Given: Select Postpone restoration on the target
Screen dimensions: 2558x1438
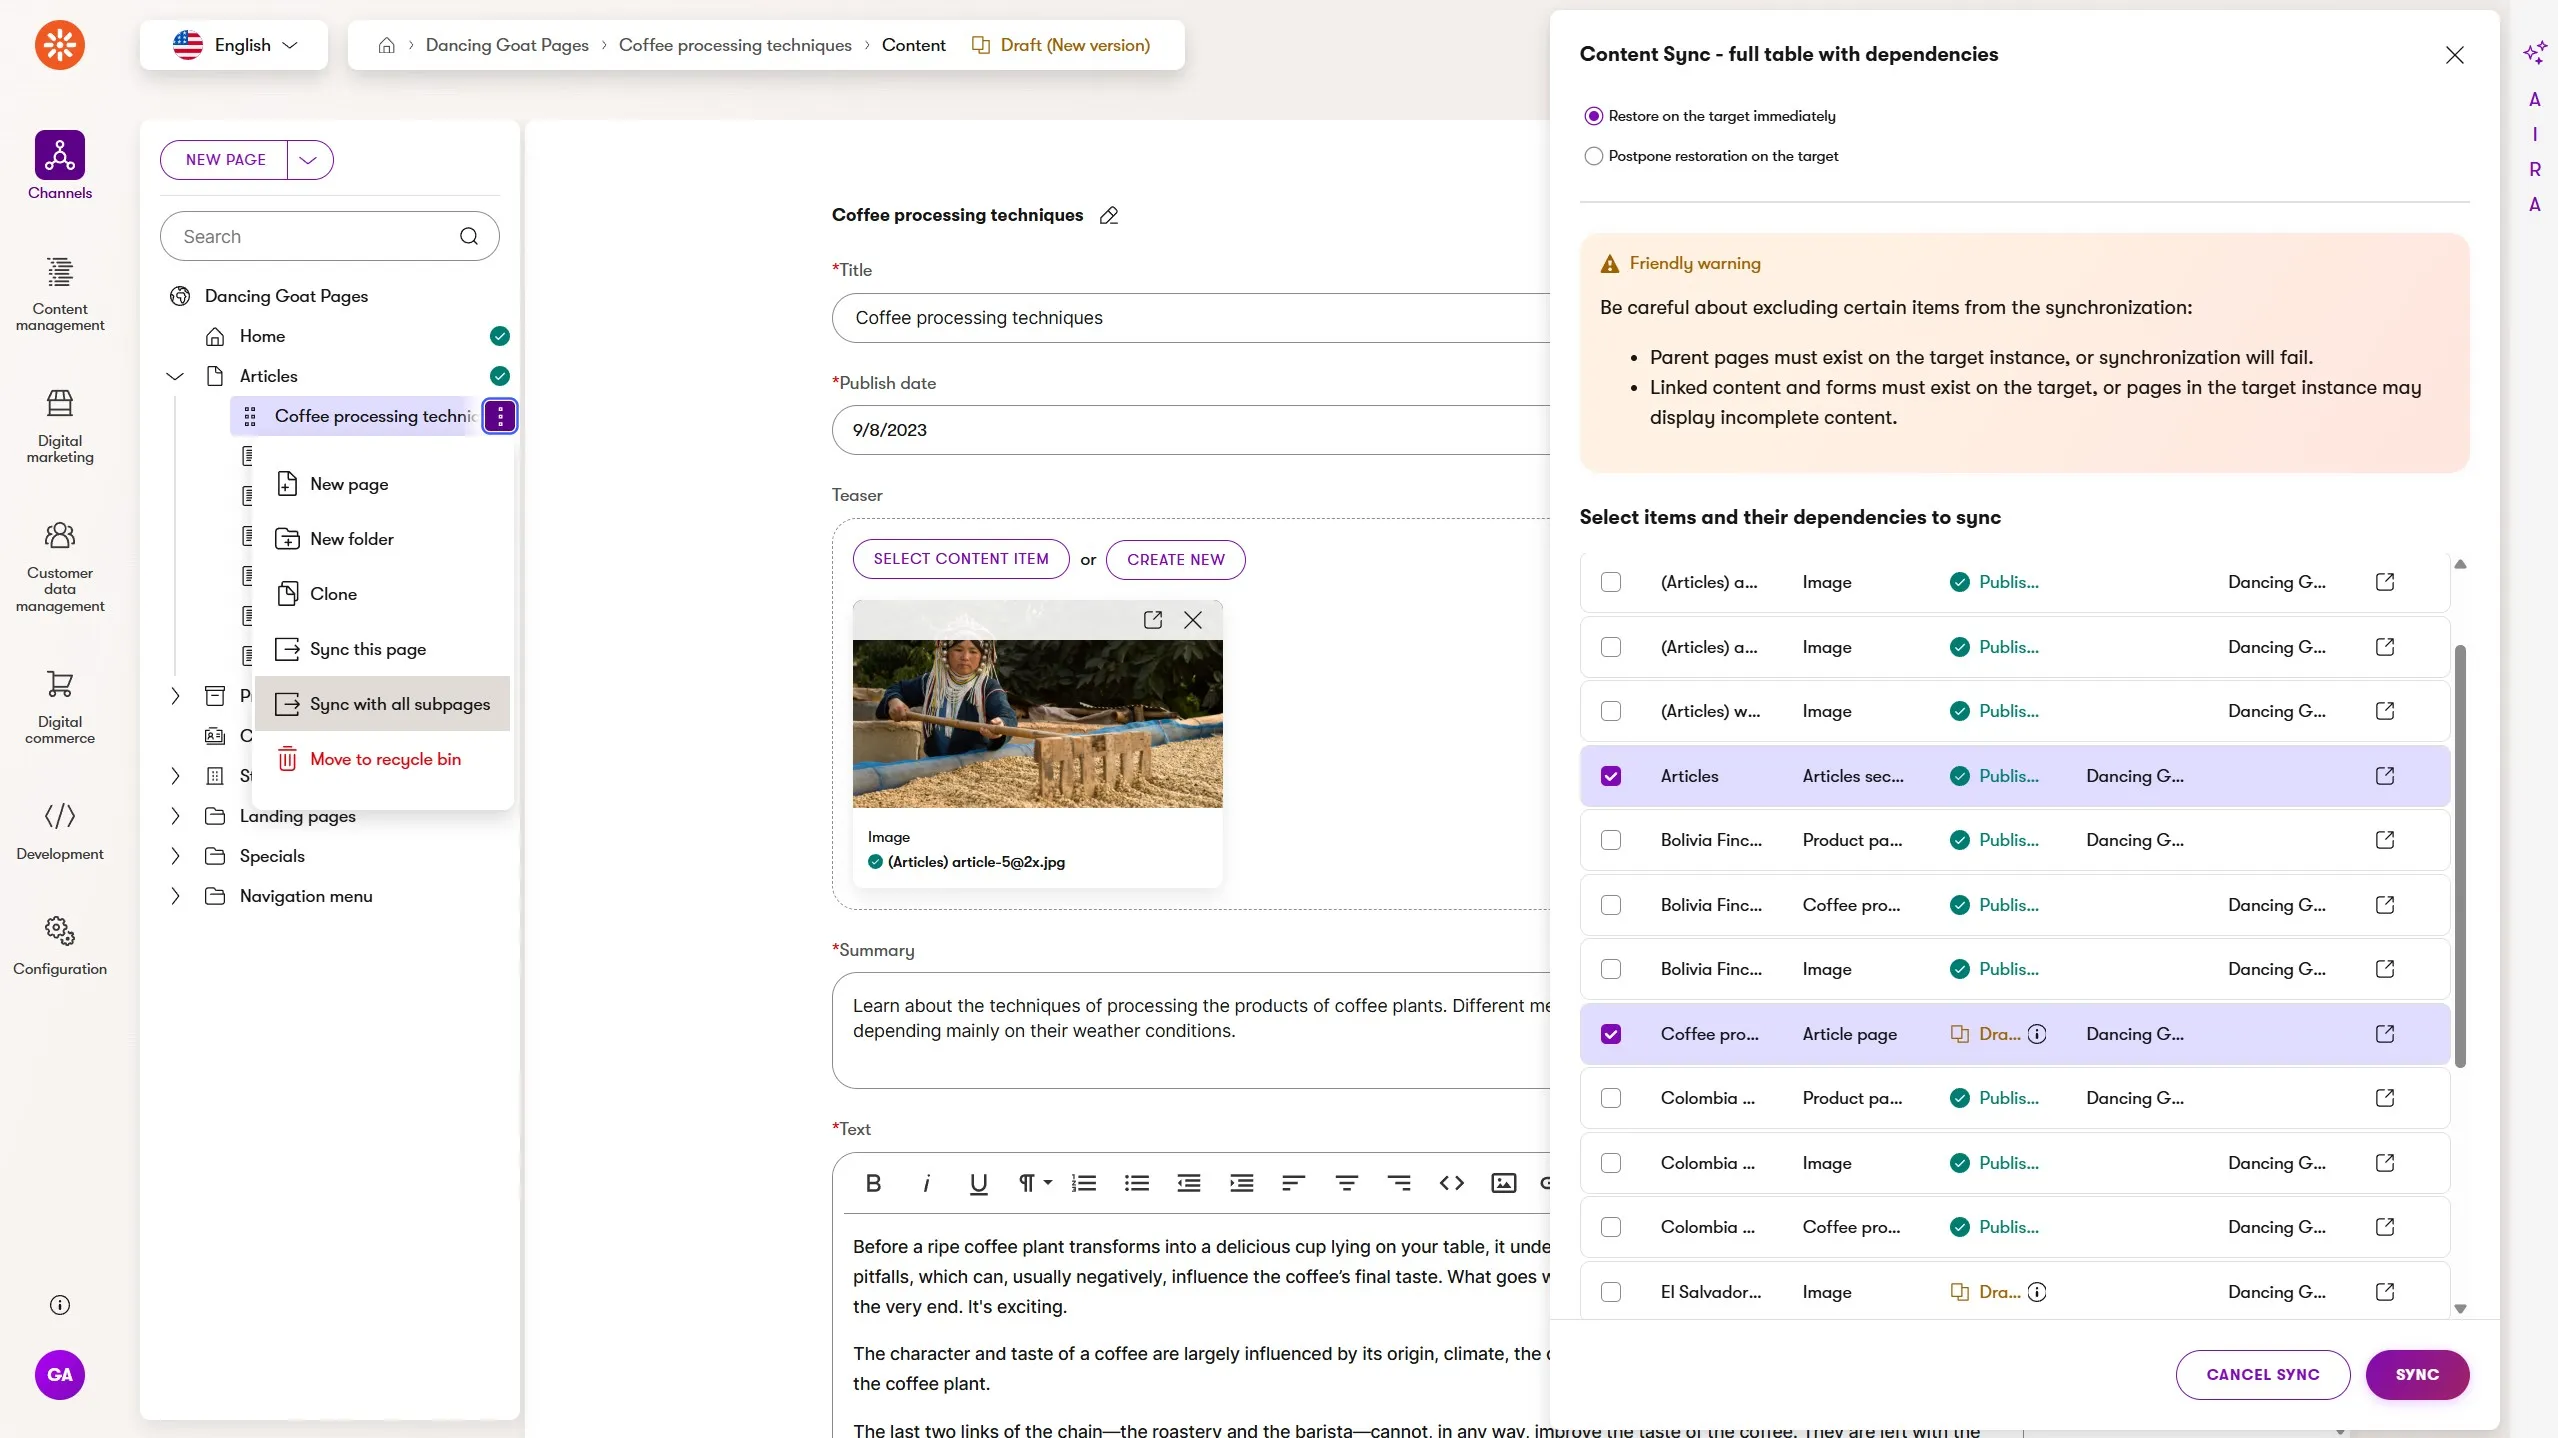Looking at the screenshot, I should click(x=1594, y=156).
